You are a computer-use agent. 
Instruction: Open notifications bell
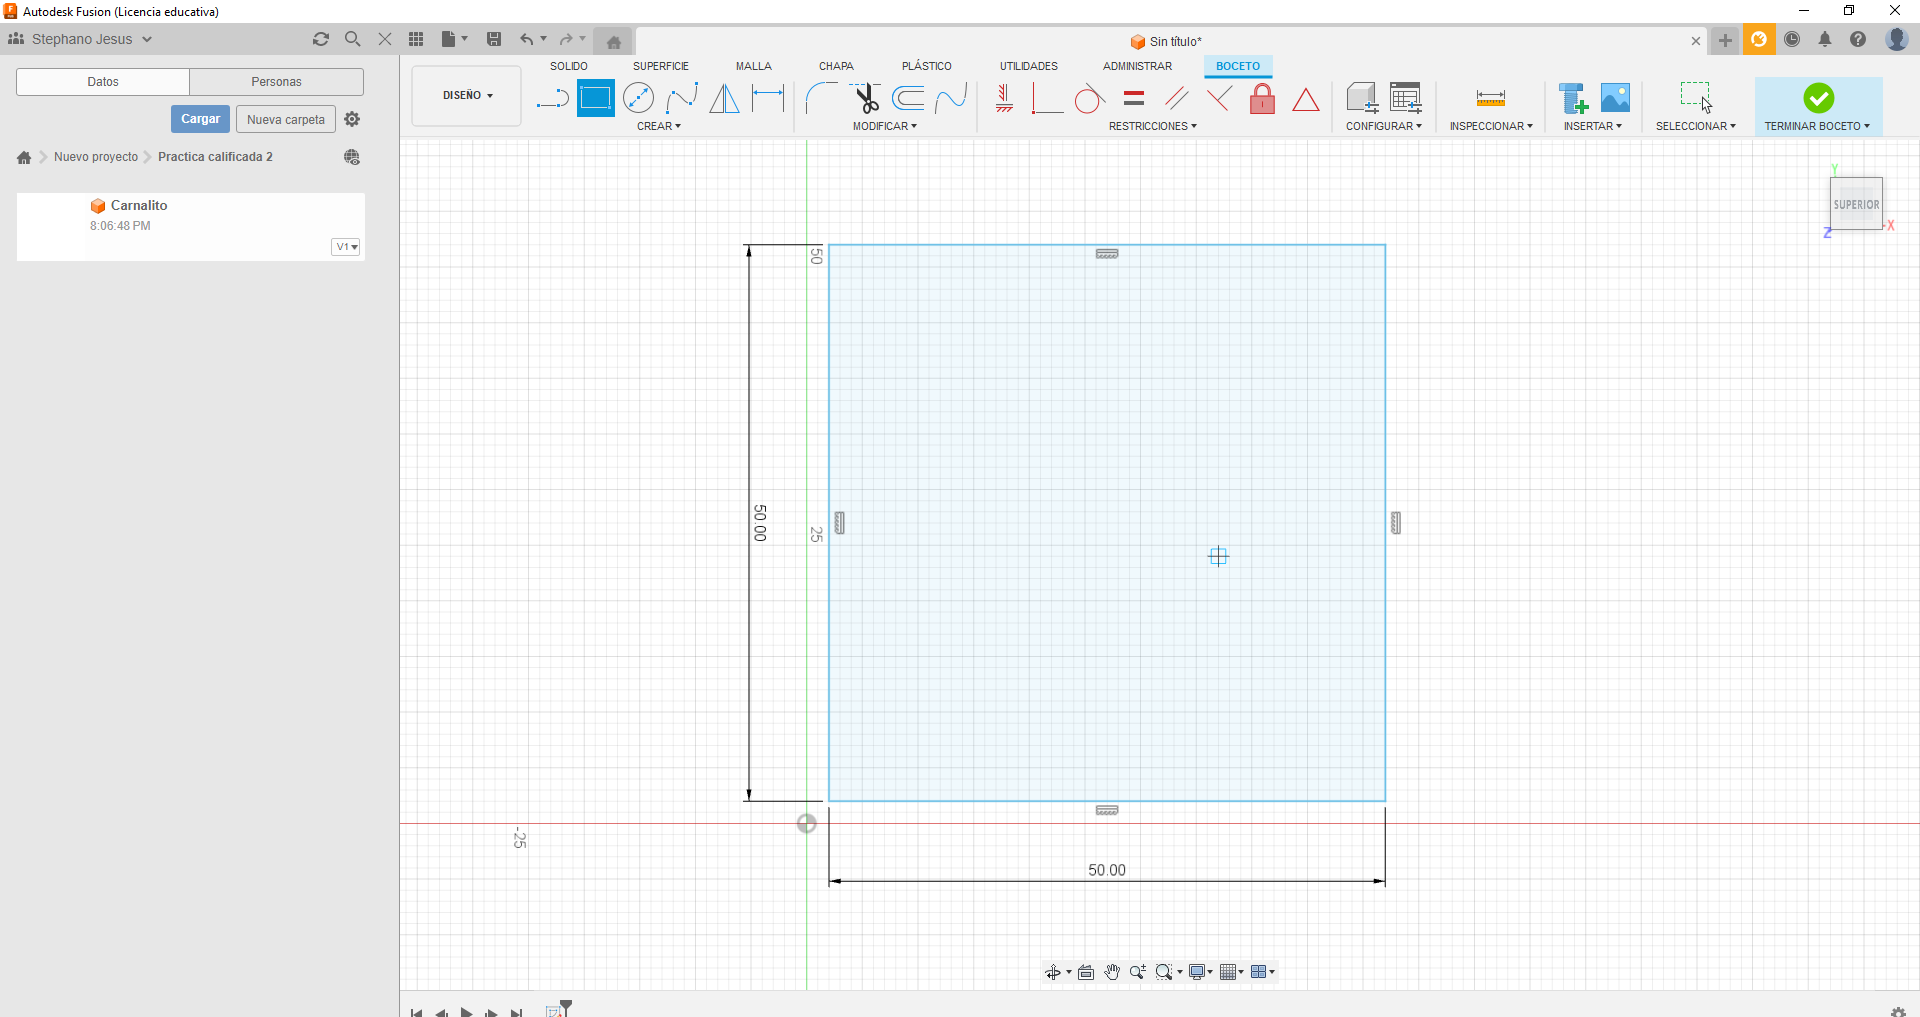coord(1825,40)
